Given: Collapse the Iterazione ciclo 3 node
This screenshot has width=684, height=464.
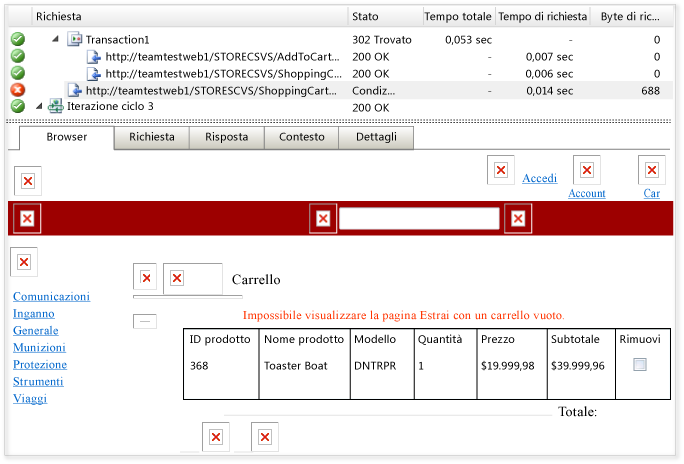Looking at the screenshot, I should 39,106.
